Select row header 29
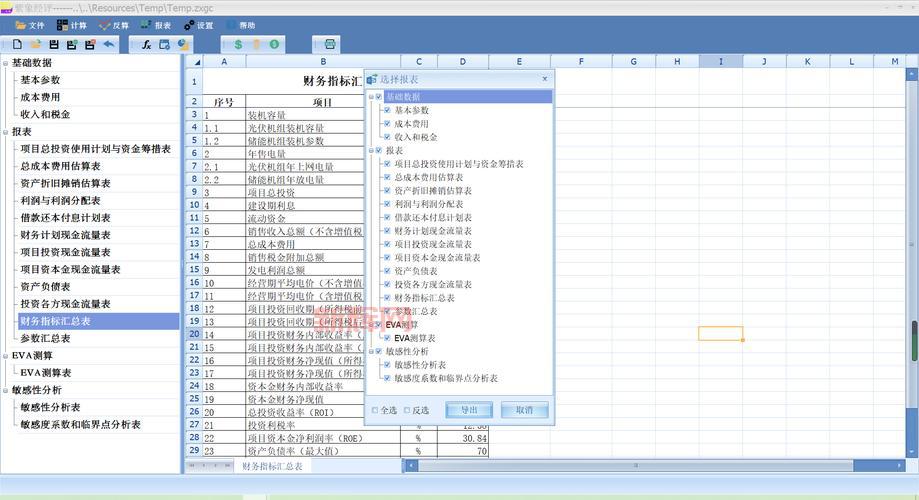The image size is (919, 500). [x=195, y=451]
